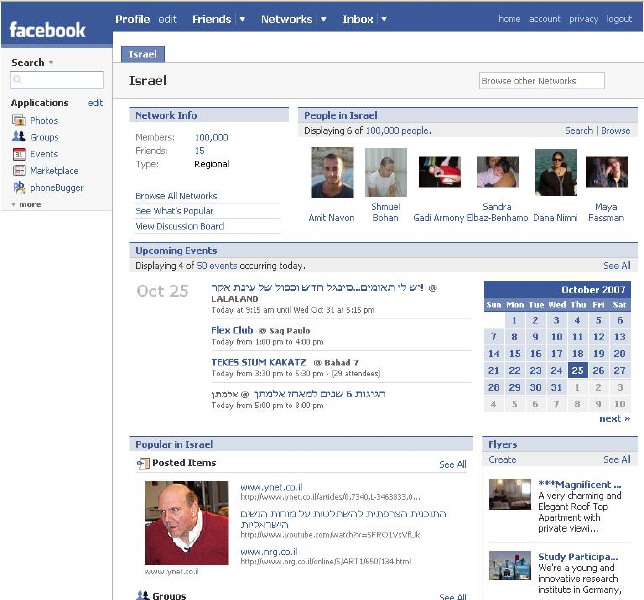Viewport: 644px width, 600px height.
Task: Open Amit Navon's profile photo
Action: pos(332,172)
